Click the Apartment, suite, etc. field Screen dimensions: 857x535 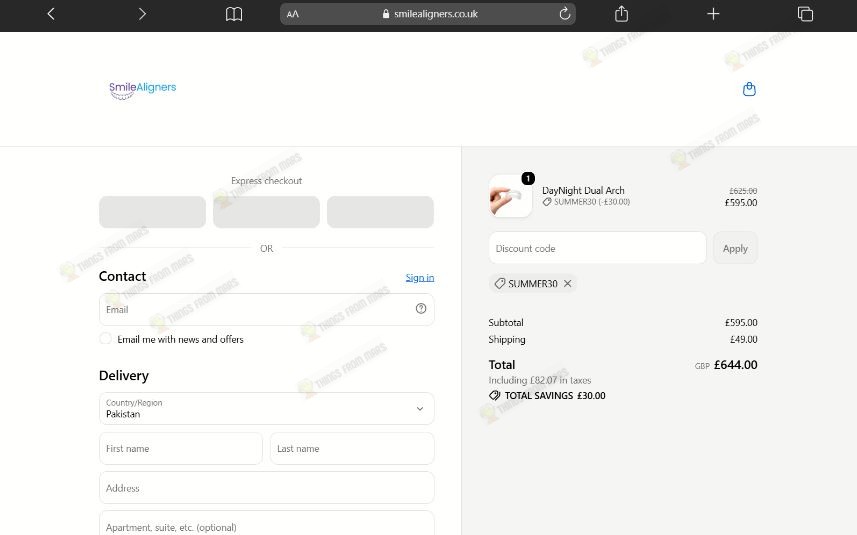tap(267, 524)
